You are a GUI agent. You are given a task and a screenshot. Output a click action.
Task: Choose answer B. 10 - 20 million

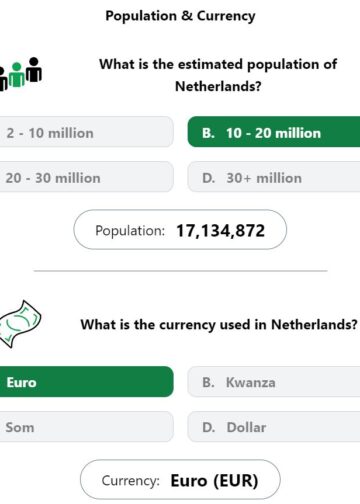point(274,132)
